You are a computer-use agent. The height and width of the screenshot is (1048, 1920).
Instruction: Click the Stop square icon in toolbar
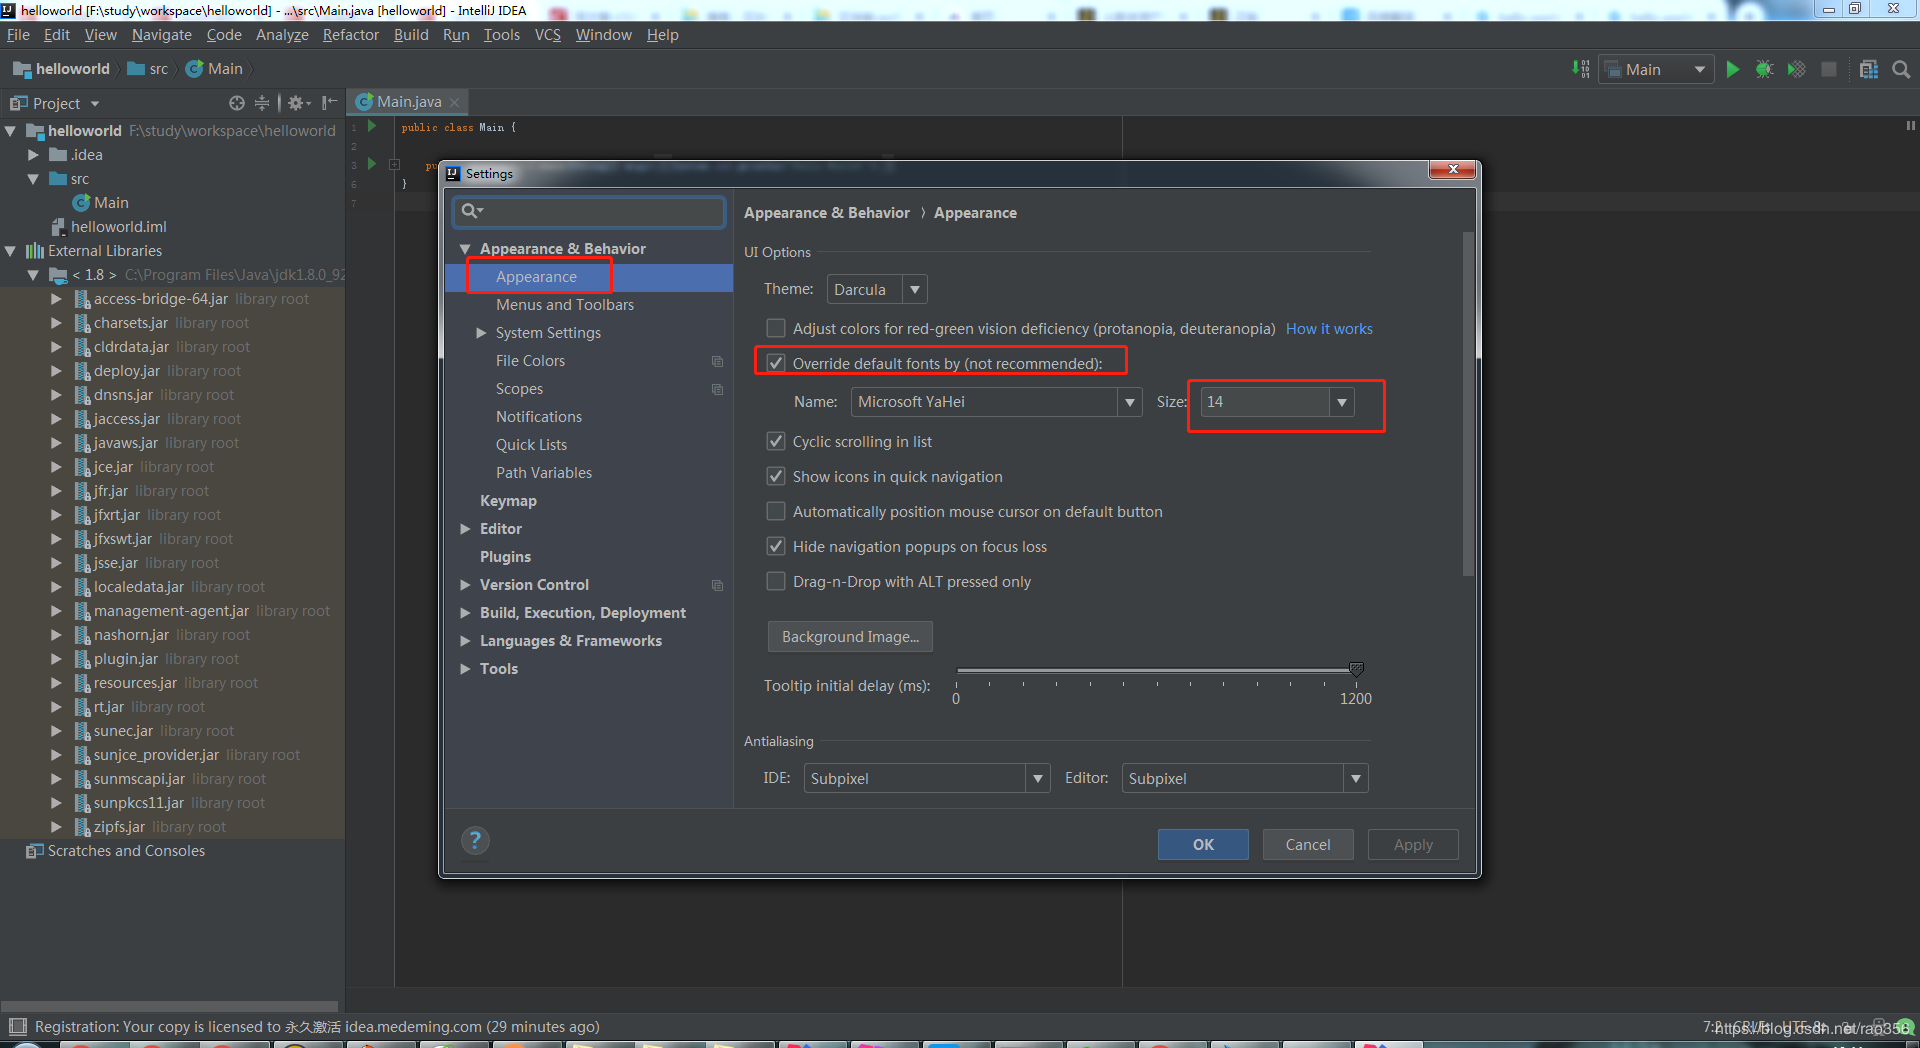tap(1829, 69)
